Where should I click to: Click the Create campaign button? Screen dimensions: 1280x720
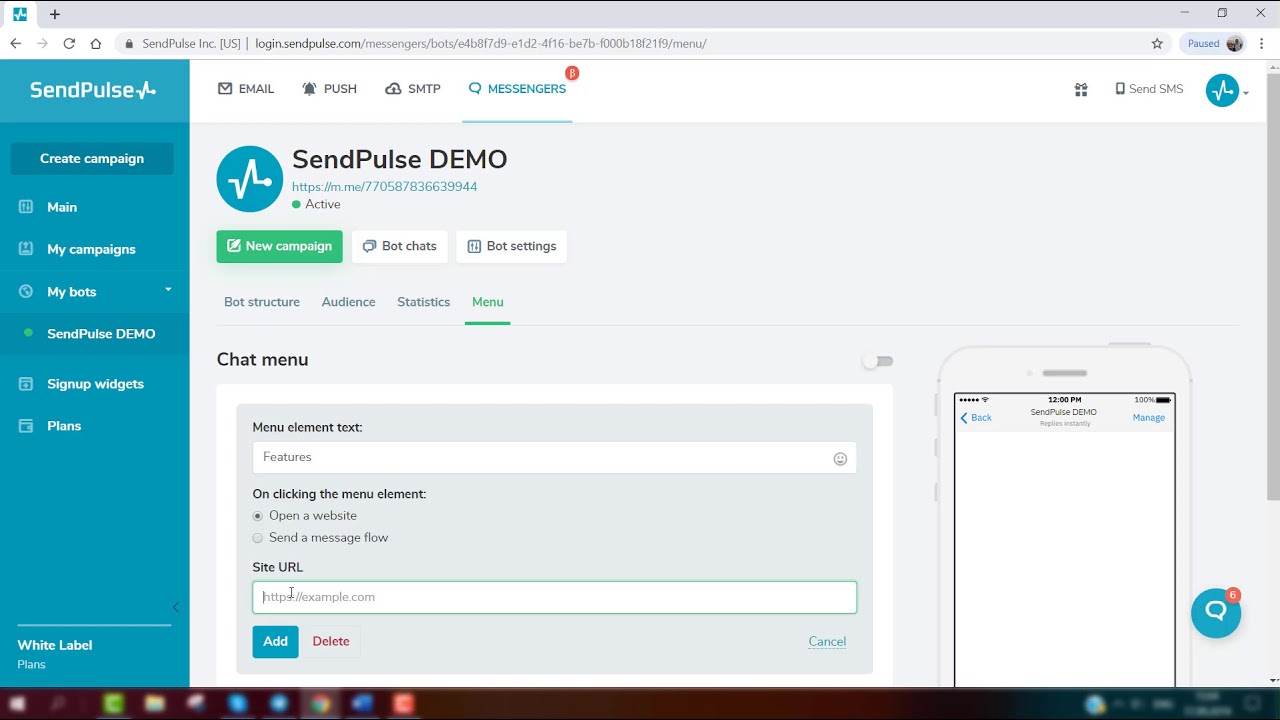(x=92, y=158)
